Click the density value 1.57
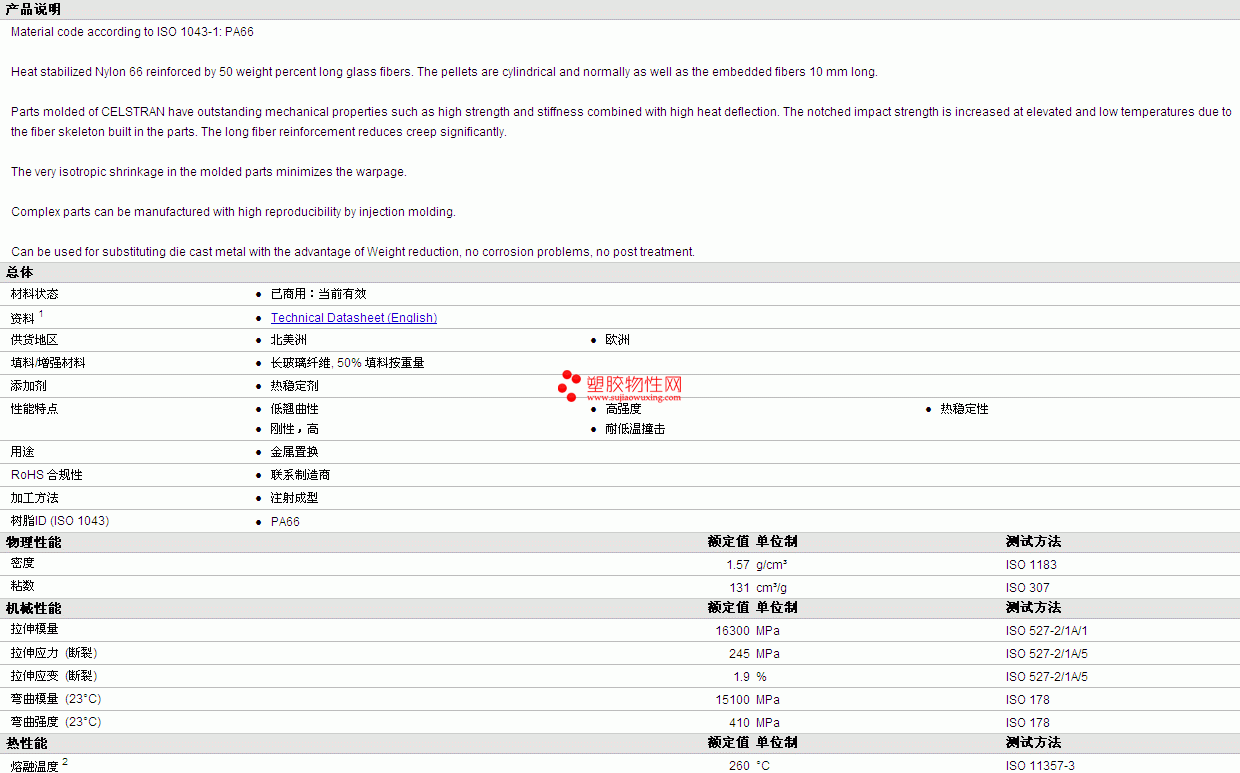Image resolution: width=1240 pixels, height=773 pixels. [x=738, y=565]
